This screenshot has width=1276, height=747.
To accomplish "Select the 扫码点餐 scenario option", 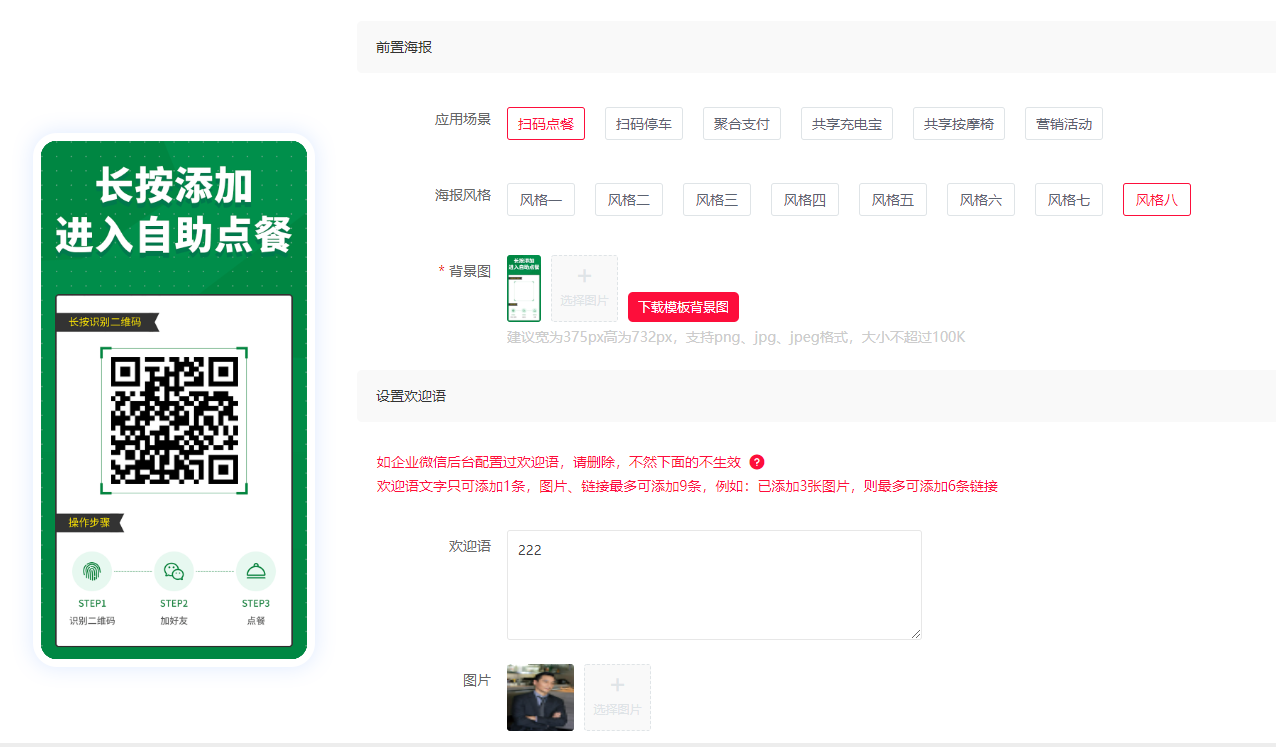I will click(x=546, y=124).
